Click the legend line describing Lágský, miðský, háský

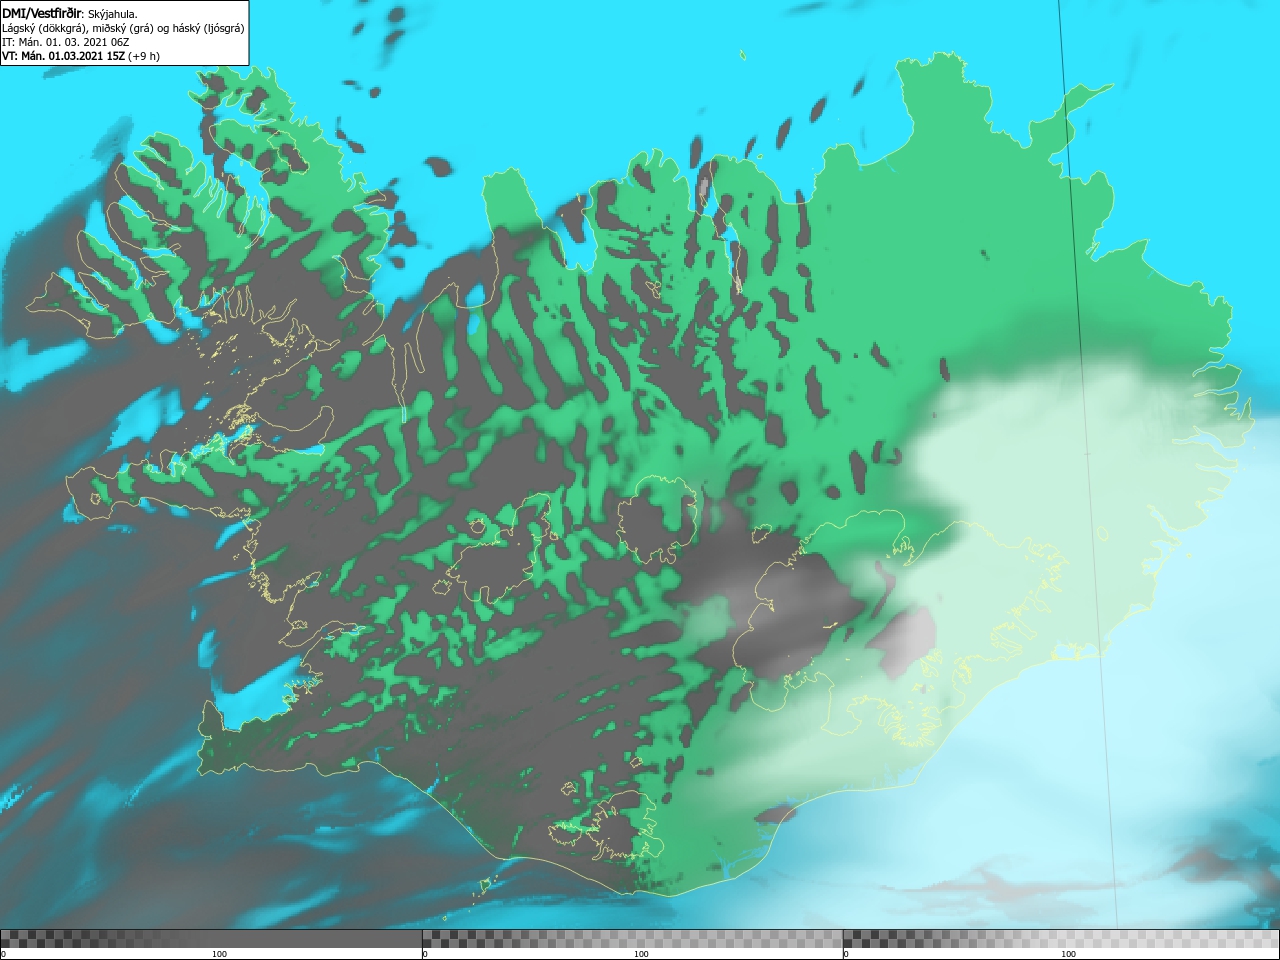tap(123, 28)
